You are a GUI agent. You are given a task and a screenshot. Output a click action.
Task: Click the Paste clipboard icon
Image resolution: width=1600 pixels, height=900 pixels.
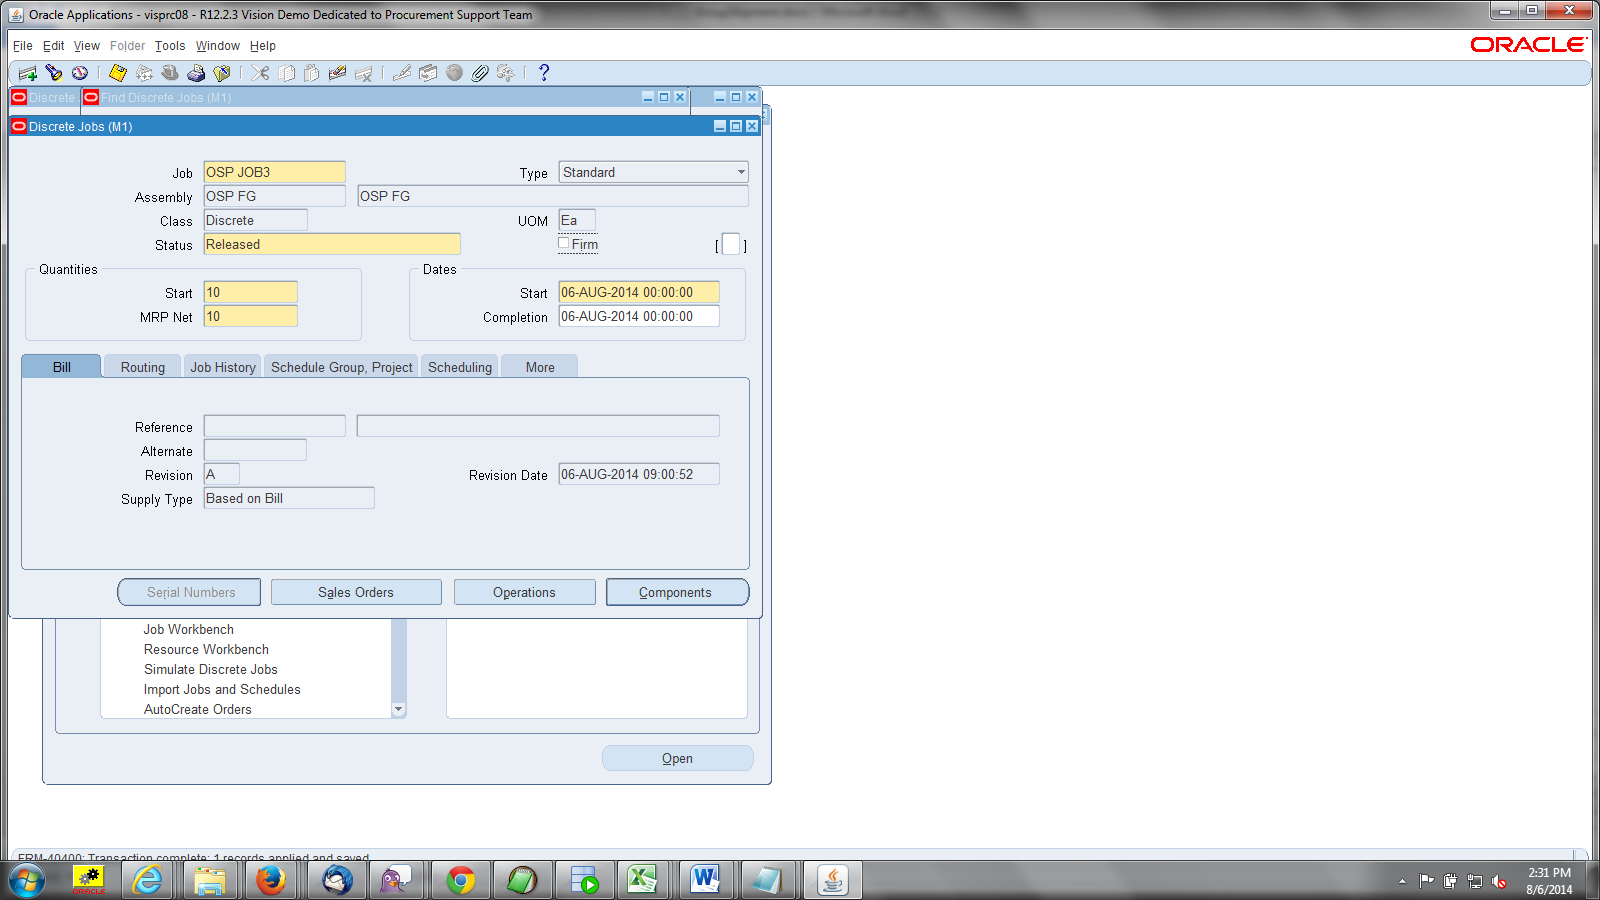coord(312,73)
